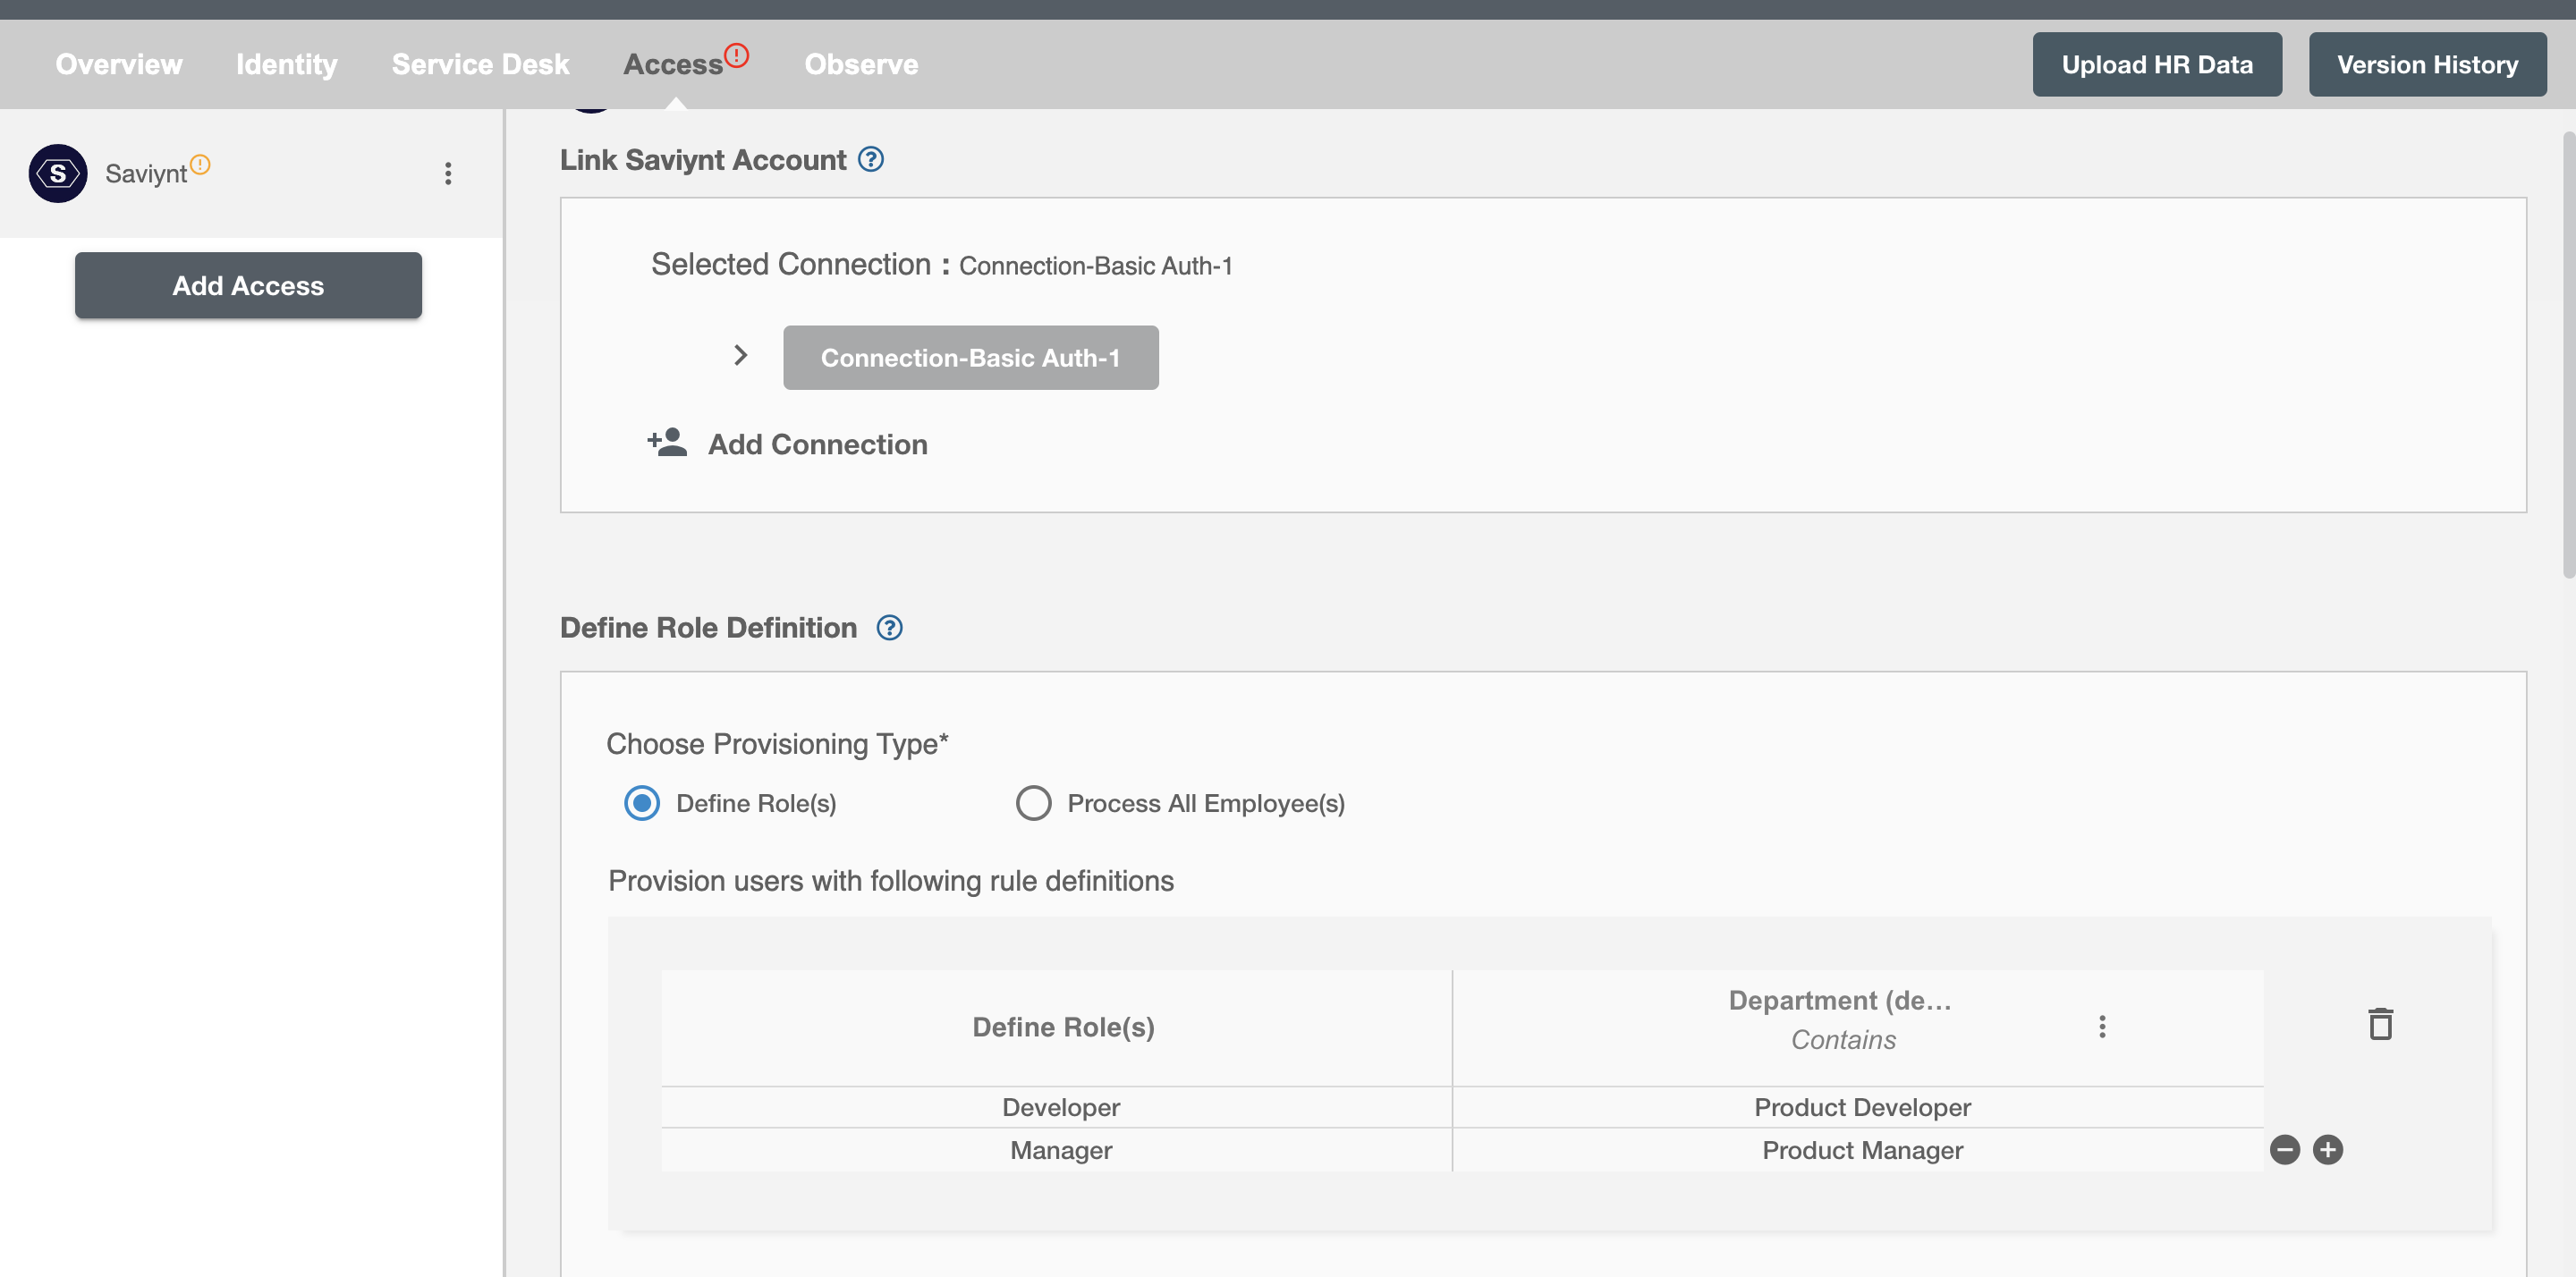
Task: Select the Process All Employee(s) radio button
Action: pos(1031,804)
